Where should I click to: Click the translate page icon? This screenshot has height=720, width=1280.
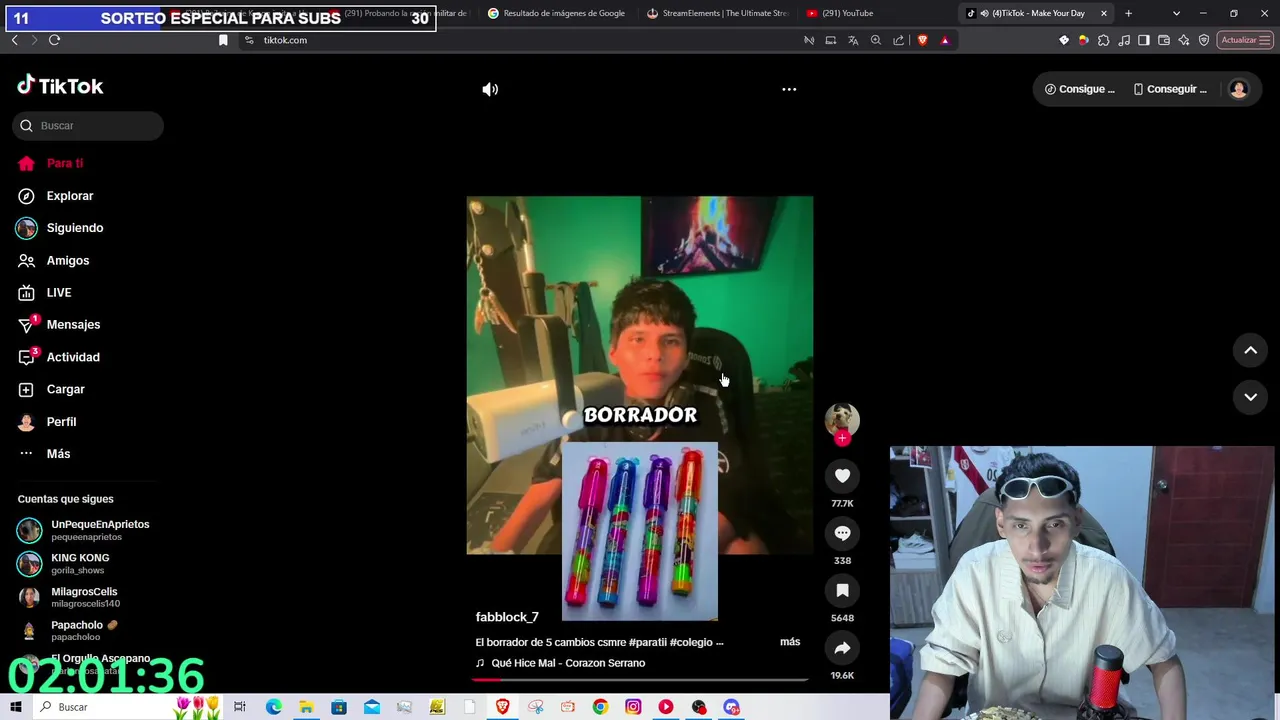click(x=853, y=40)
